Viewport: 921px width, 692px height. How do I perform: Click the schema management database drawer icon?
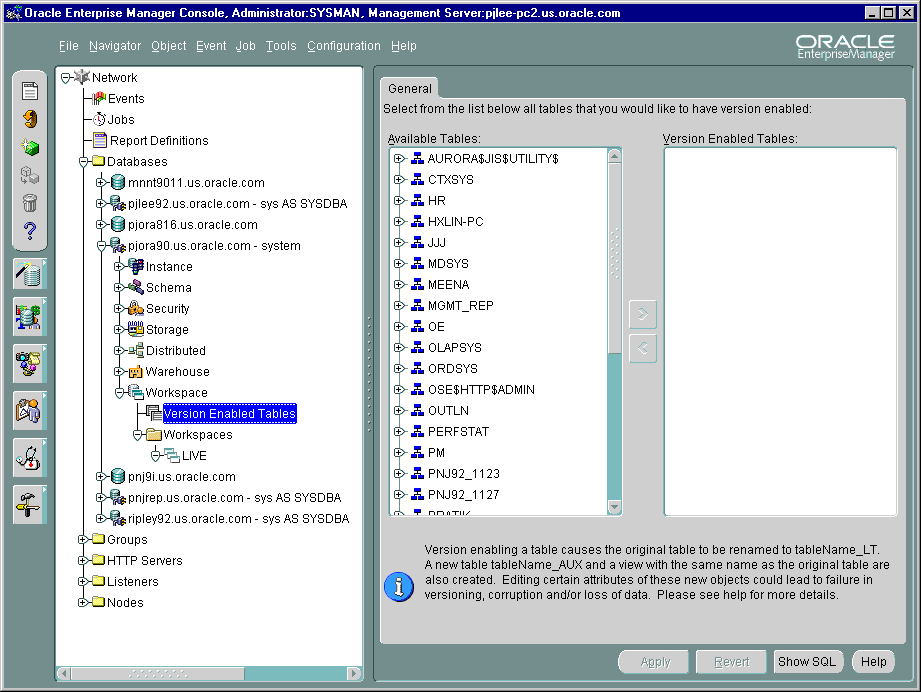[x=30, y=316]
